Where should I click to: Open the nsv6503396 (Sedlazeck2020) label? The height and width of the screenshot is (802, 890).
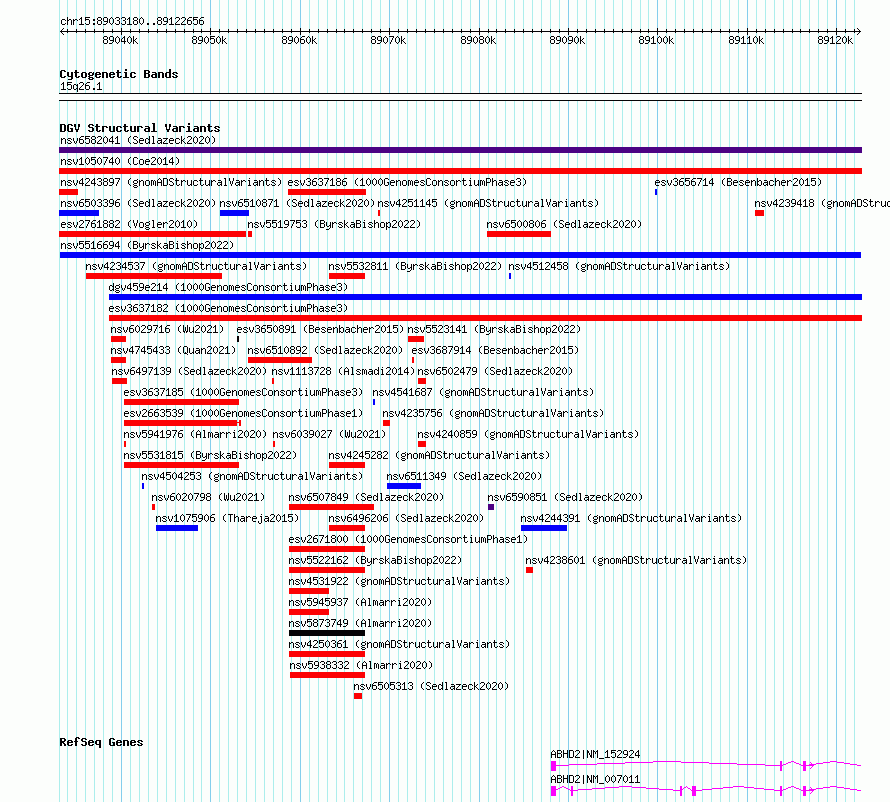pos(138,203)
